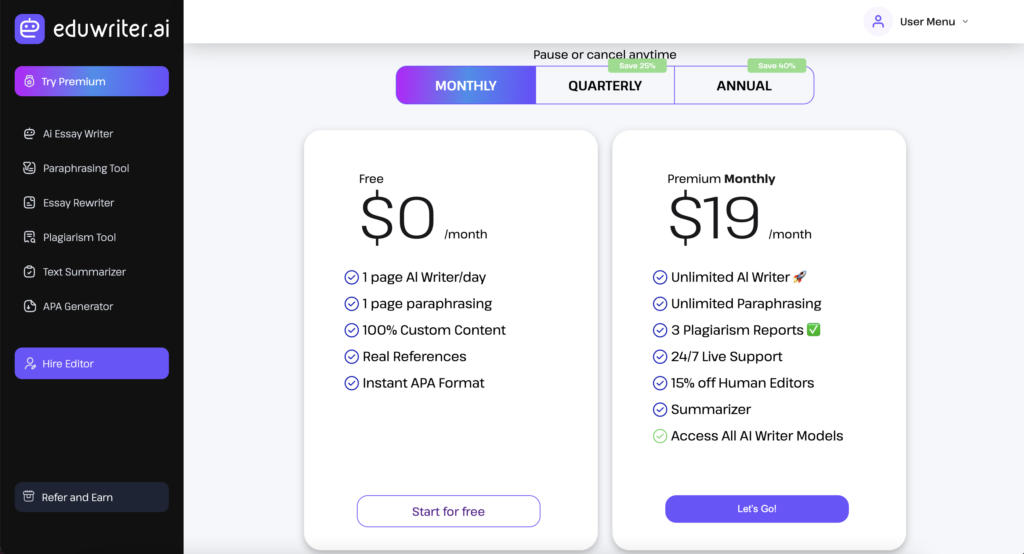Click the Start for free button

click(x=448, y=511)
